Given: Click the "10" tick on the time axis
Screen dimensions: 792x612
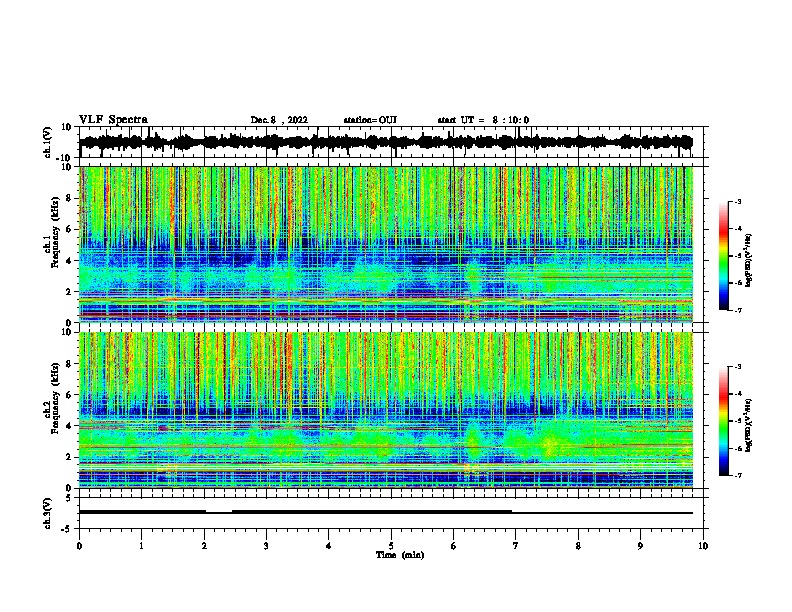Looking at the screenshot, I should (x=703, y=546).
